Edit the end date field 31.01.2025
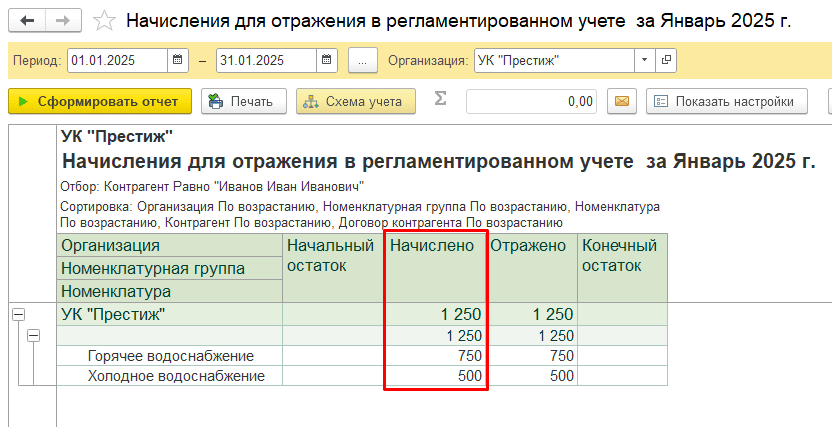 tap(266, 60)
